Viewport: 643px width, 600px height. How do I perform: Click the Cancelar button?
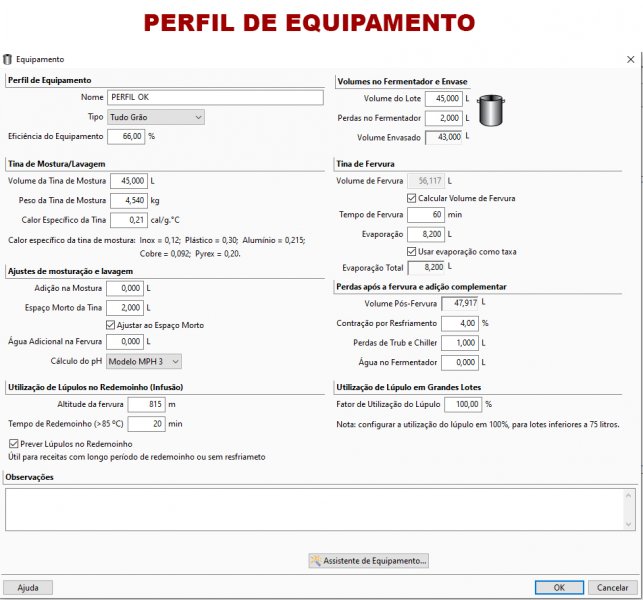tap(613, 588)
